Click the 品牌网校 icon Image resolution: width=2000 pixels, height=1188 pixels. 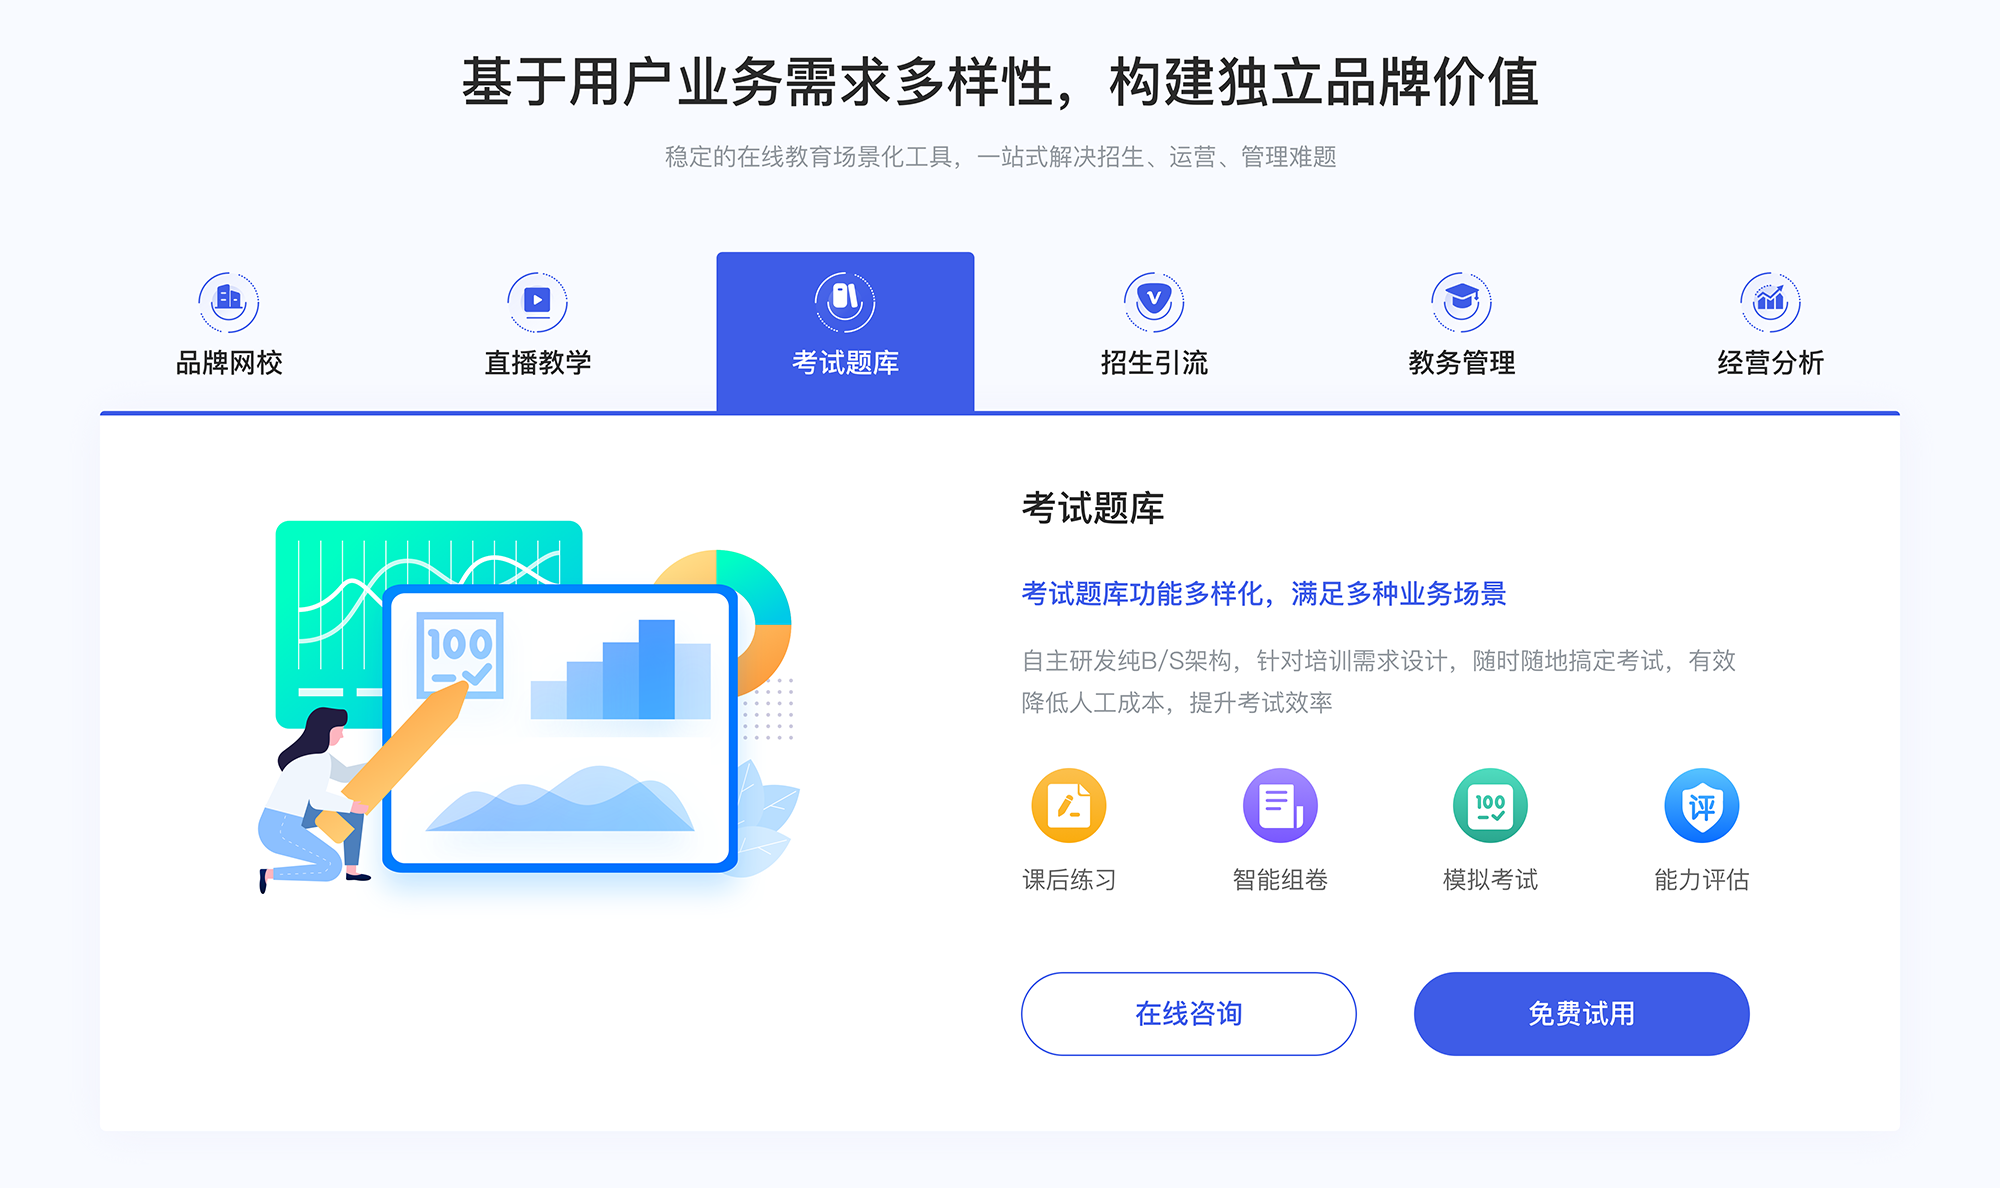pos(226,297)
